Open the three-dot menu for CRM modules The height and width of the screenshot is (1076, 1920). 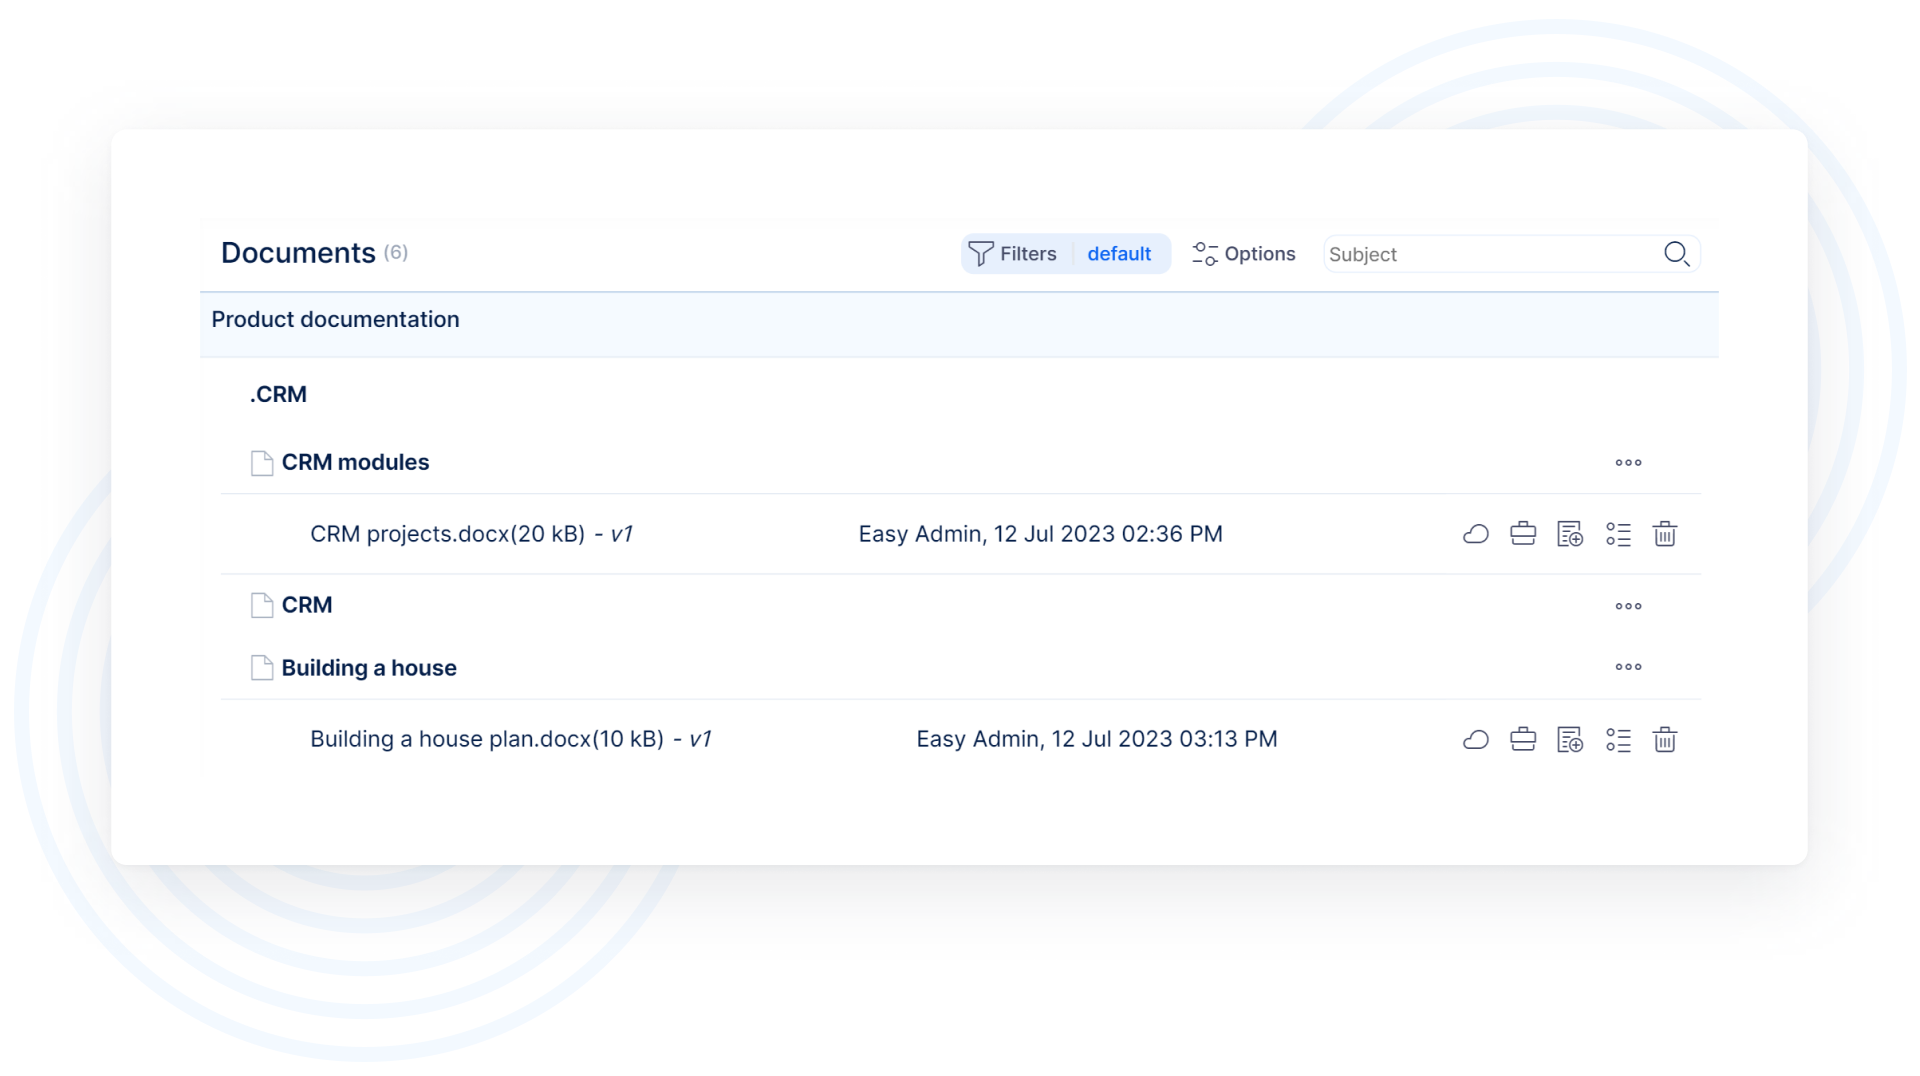tap(1628, 463)
